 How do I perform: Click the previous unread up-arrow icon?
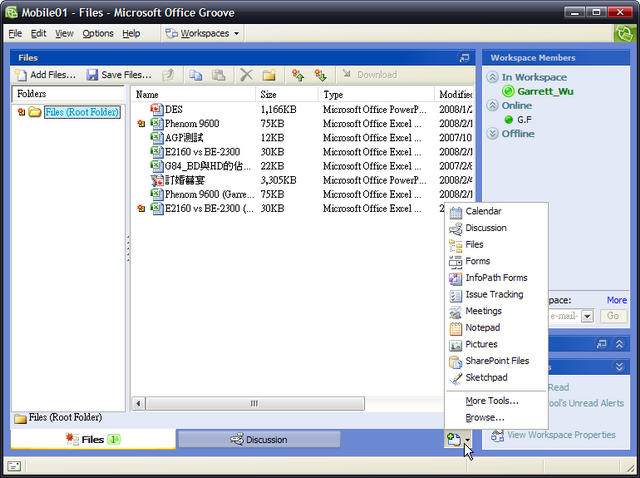coord(298,75)
